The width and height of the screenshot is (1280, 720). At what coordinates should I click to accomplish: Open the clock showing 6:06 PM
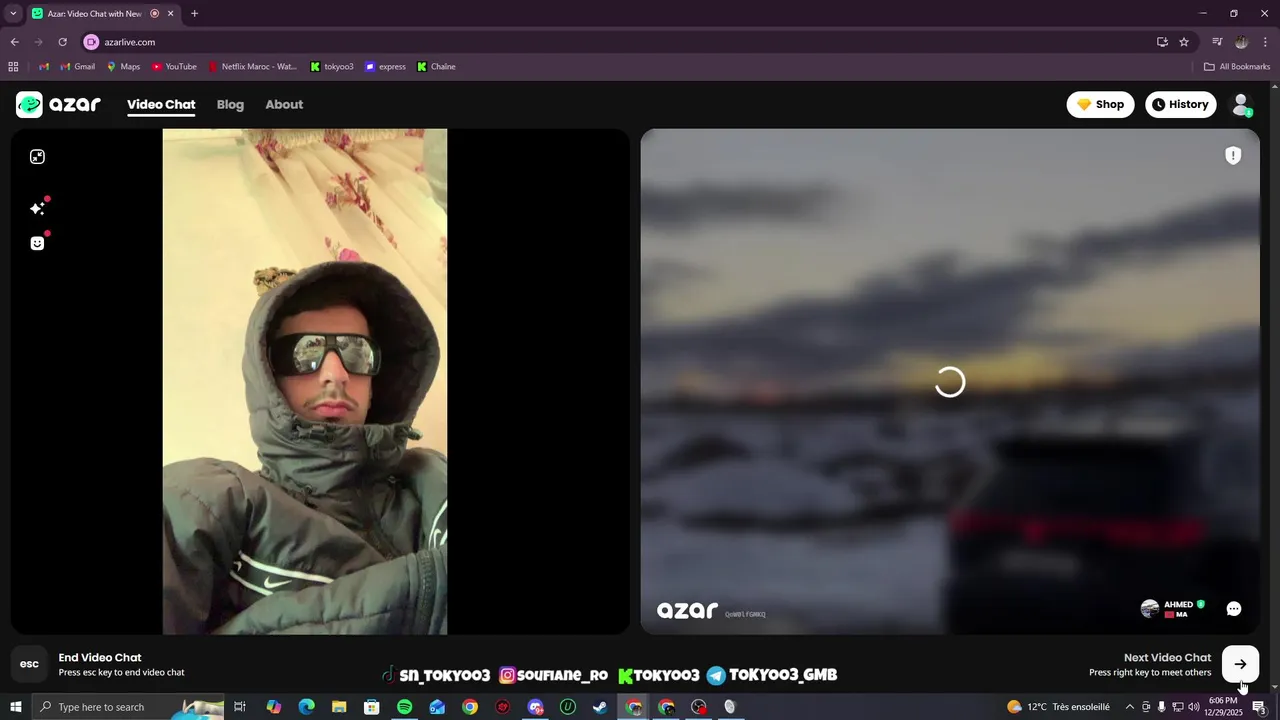click(x=1223, y=707)
